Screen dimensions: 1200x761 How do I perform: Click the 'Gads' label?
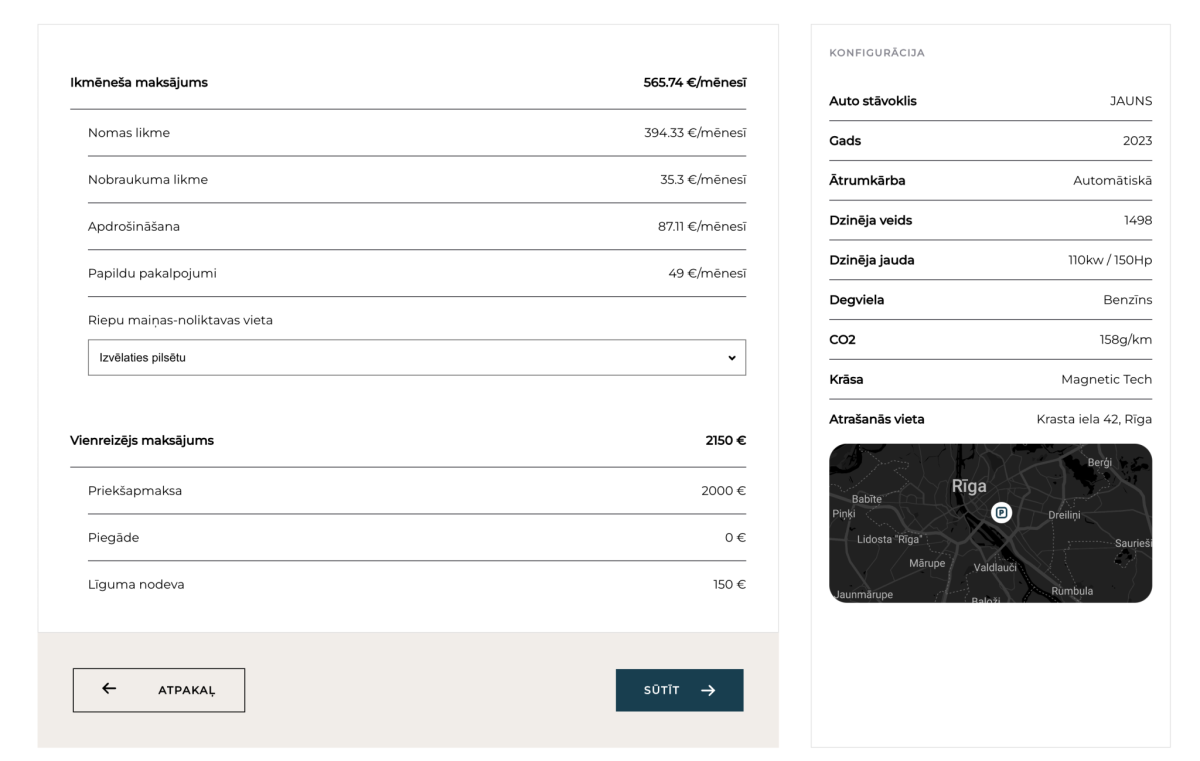point(845,141)
